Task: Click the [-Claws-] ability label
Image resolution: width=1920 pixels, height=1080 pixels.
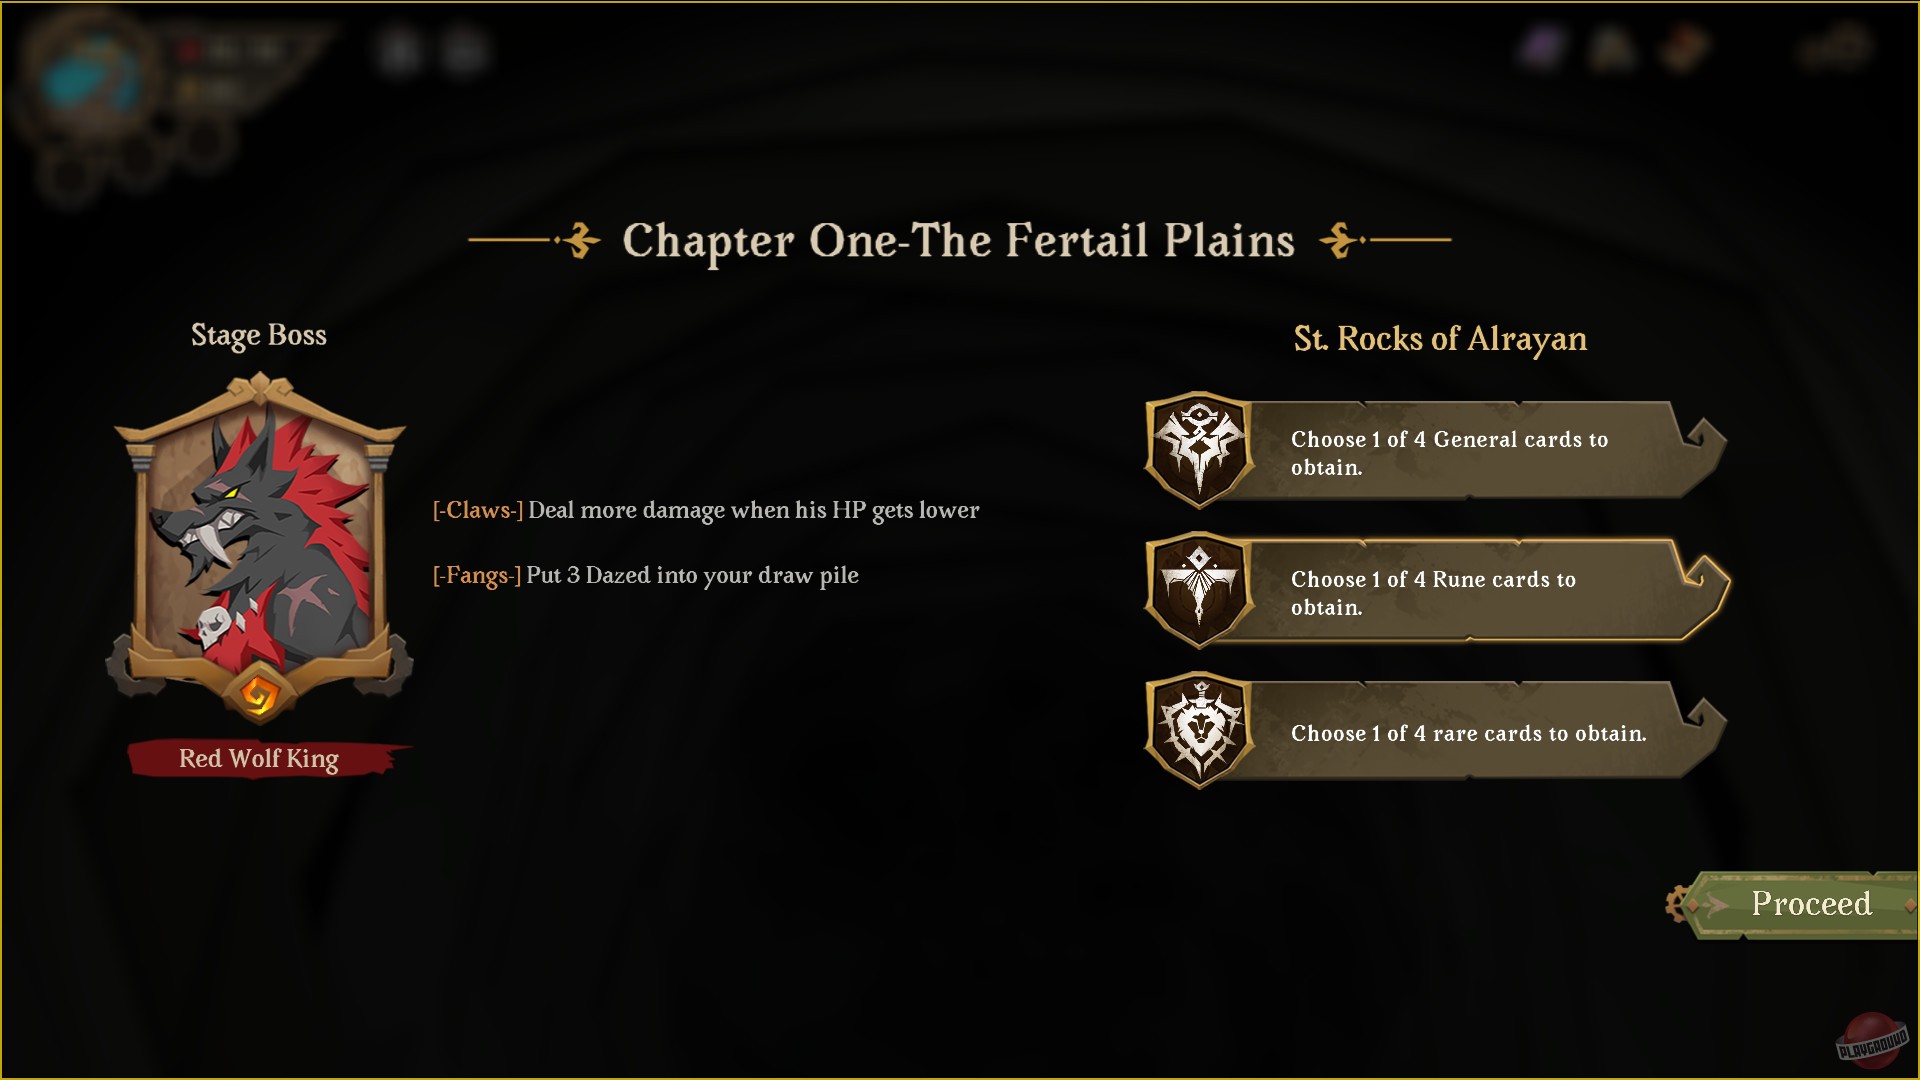Action: click(477, 510)
